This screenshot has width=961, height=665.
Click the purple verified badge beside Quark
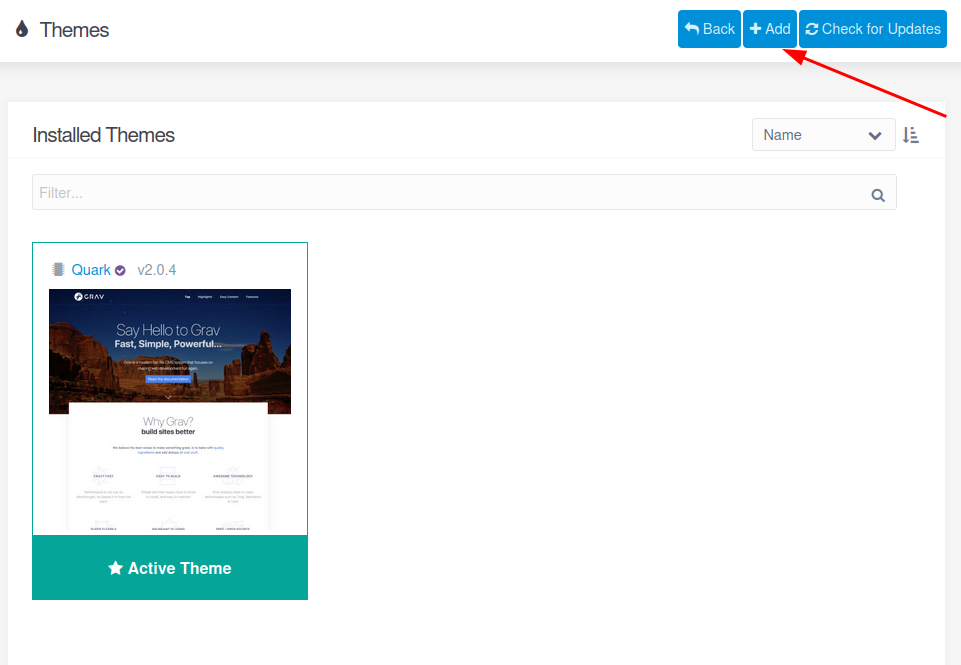[x=120, y=270]
